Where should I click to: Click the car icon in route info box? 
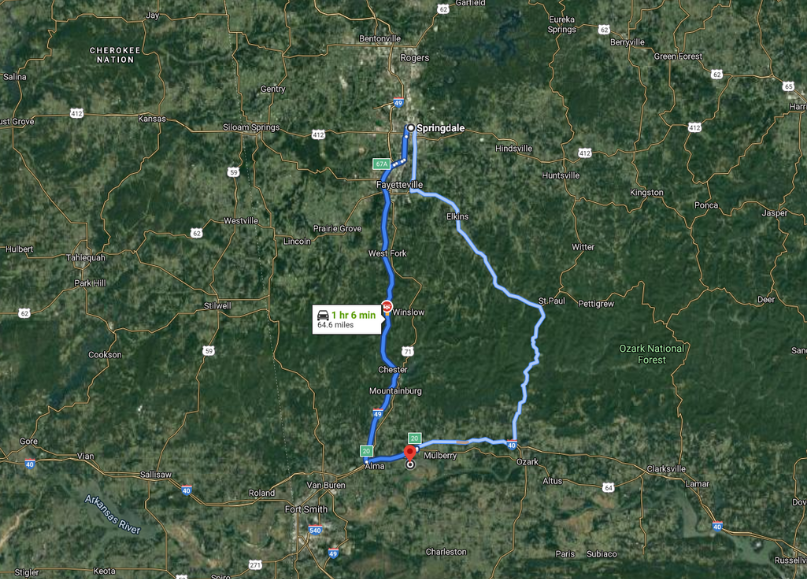(323, 315)
